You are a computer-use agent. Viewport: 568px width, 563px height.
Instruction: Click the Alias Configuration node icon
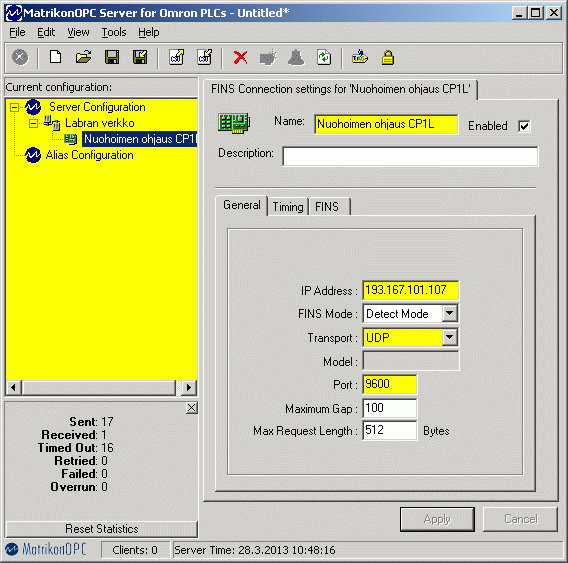tap(33, 155)
